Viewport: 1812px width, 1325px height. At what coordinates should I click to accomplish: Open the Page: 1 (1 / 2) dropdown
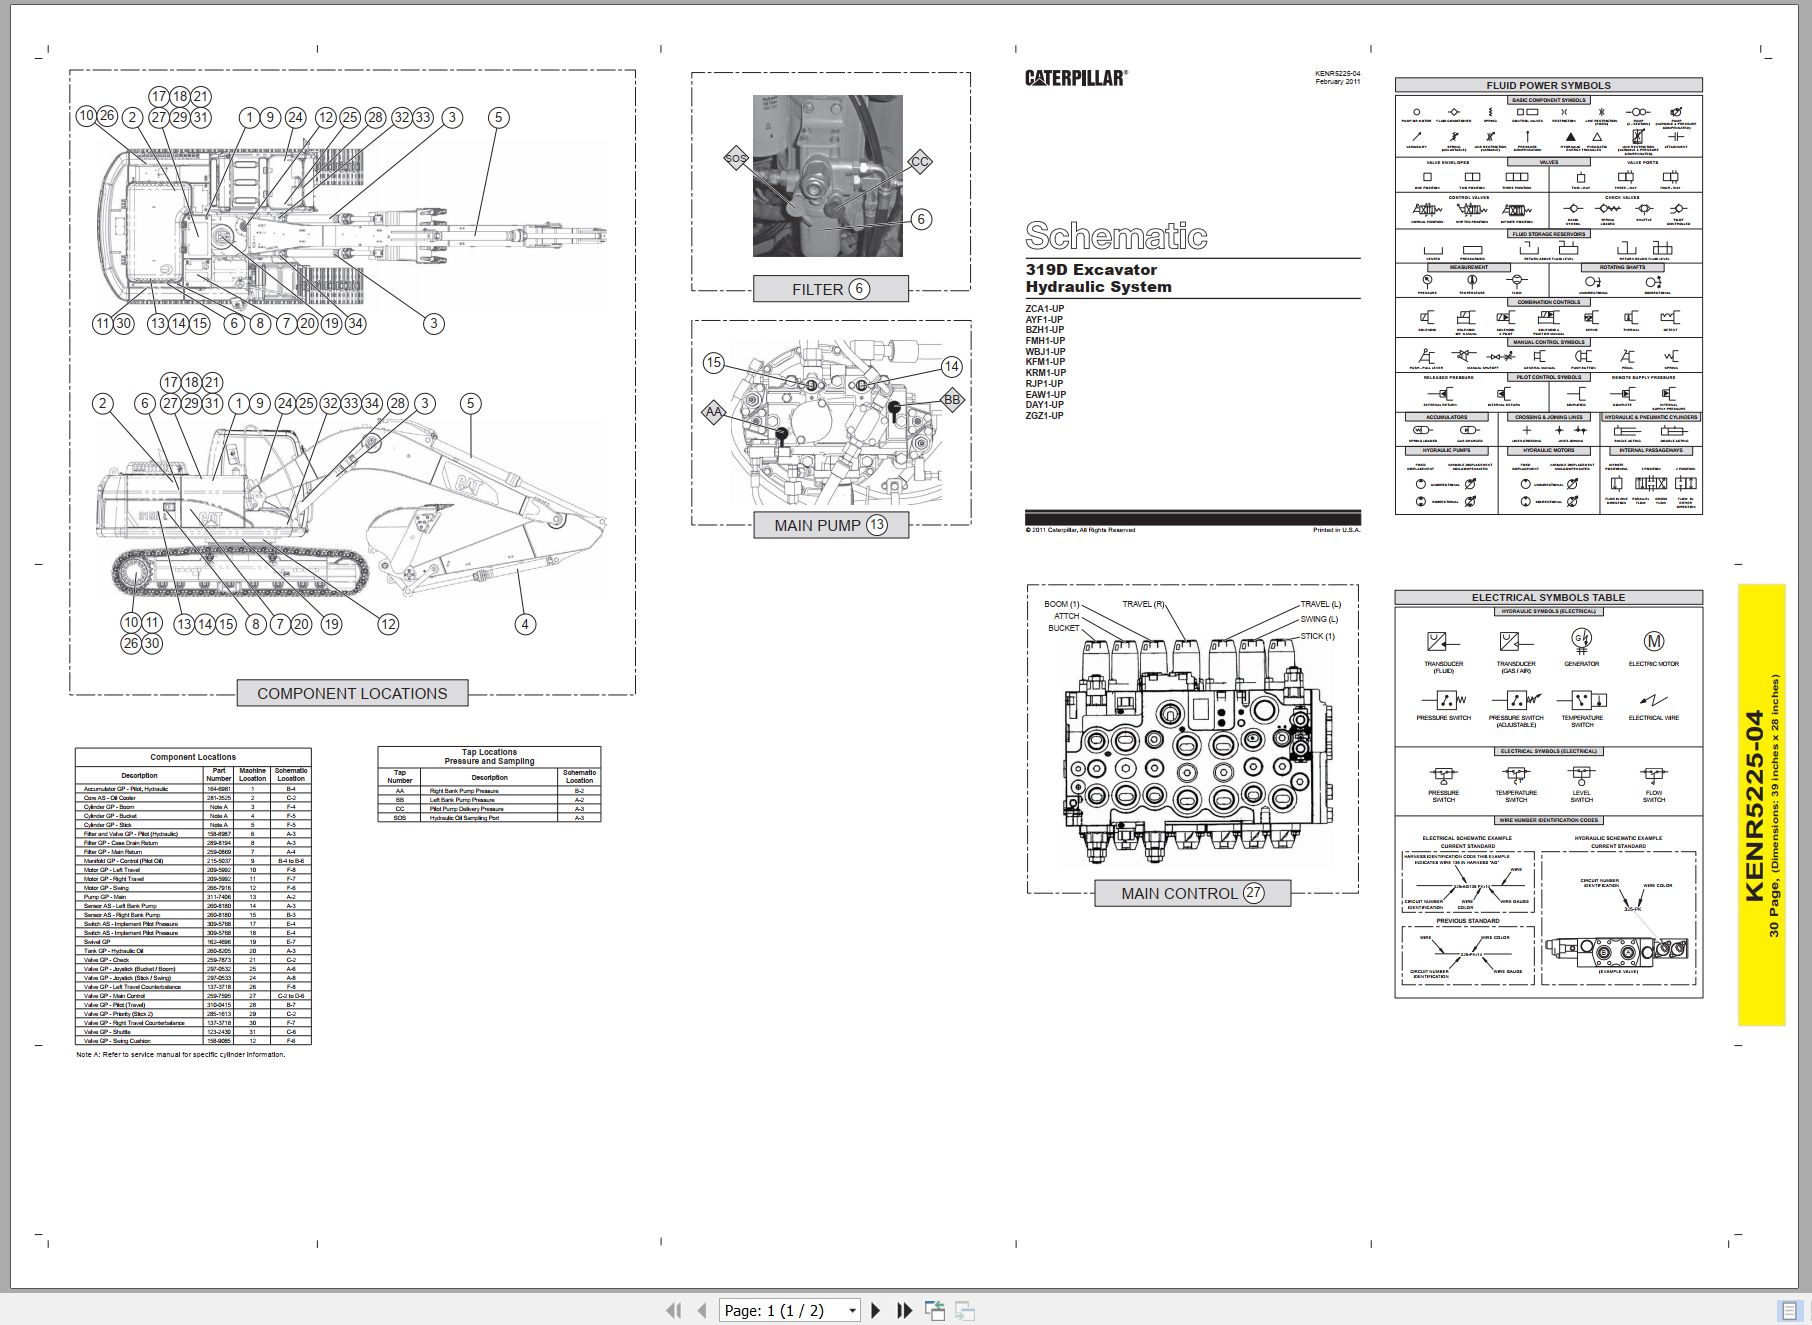click(790, 1310)
